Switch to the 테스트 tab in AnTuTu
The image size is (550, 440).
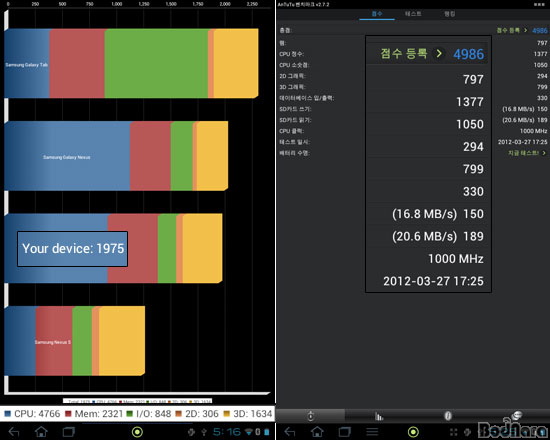(413, 14)
